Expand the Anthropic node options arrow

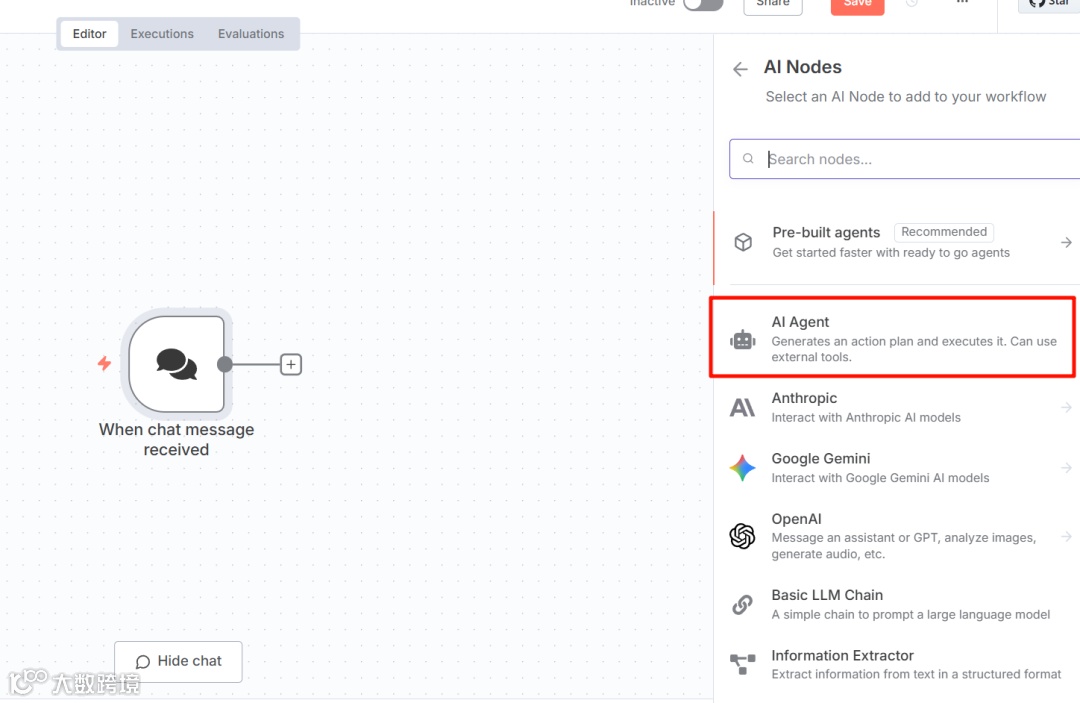coord(1066,407)
